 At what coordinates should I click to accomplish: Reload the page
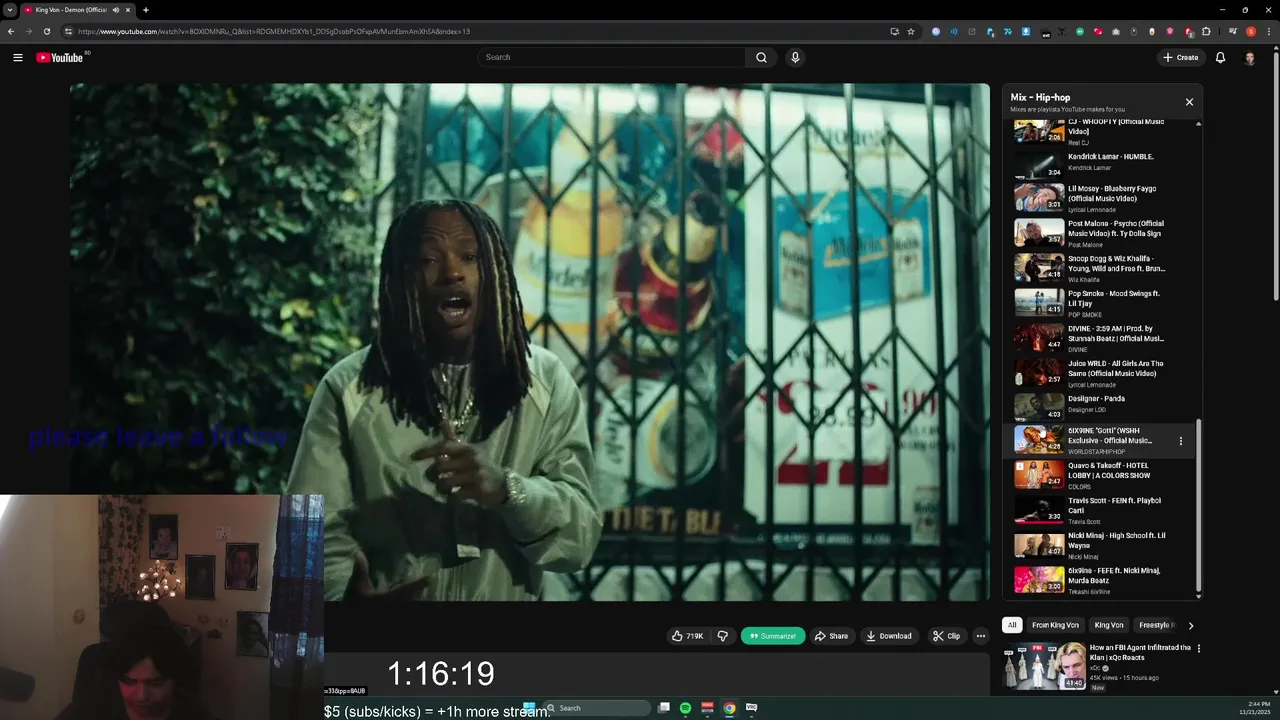(x=46, y=31)
